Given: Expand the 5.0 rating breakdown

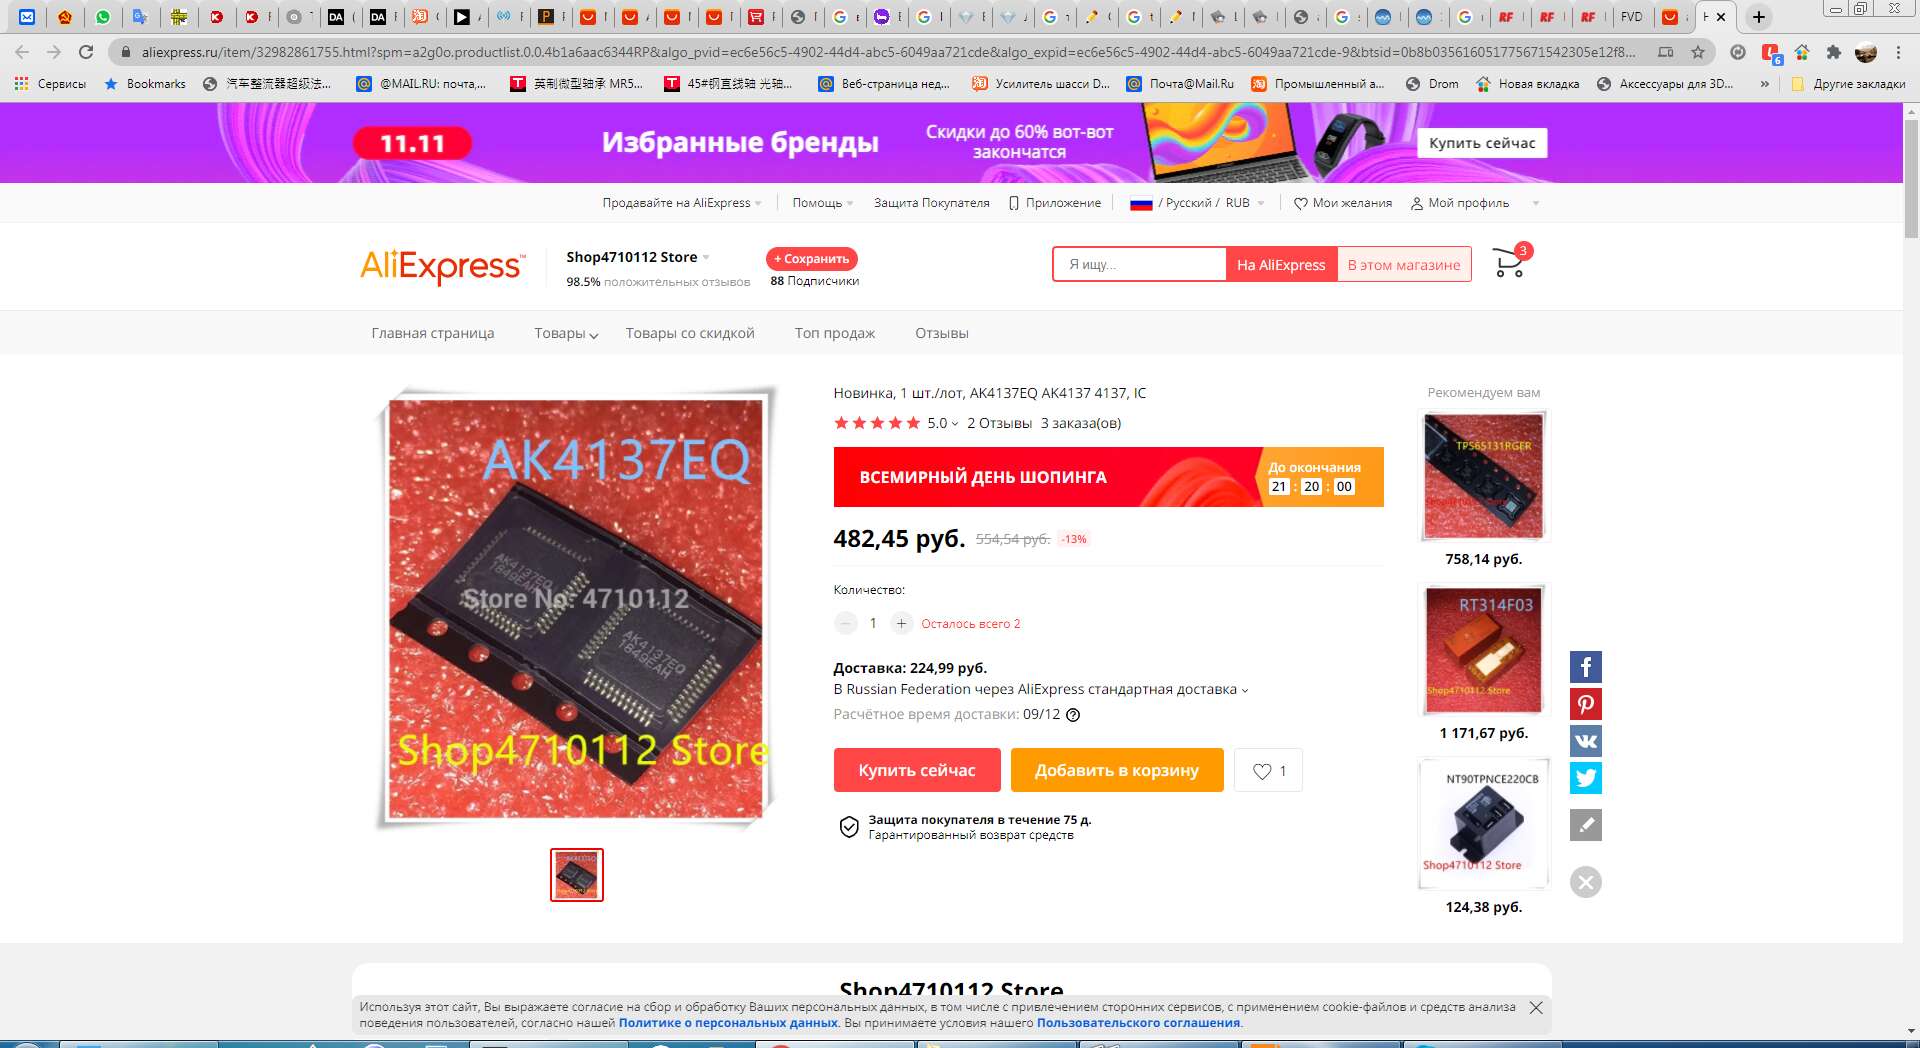Looking at the screenshot, I should pos(942,424).
